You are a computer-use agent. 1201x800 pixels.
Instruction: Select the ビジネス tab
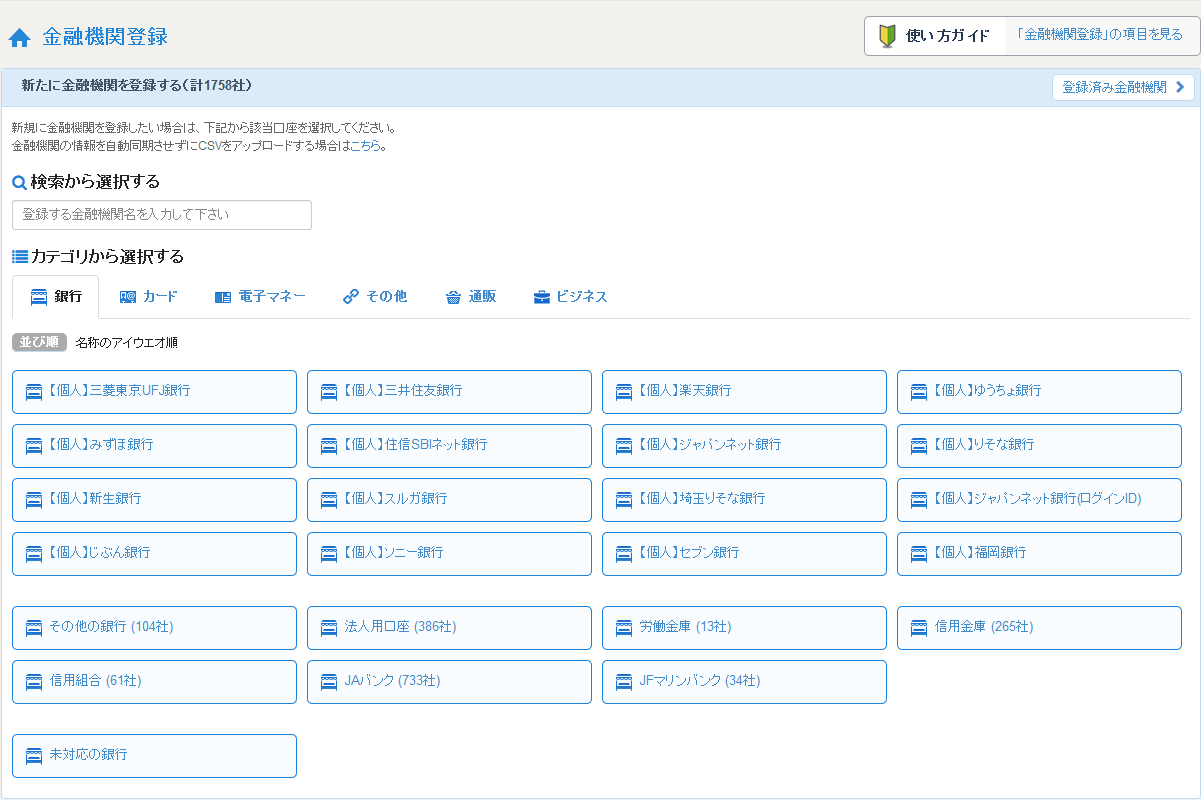[571, 297]
